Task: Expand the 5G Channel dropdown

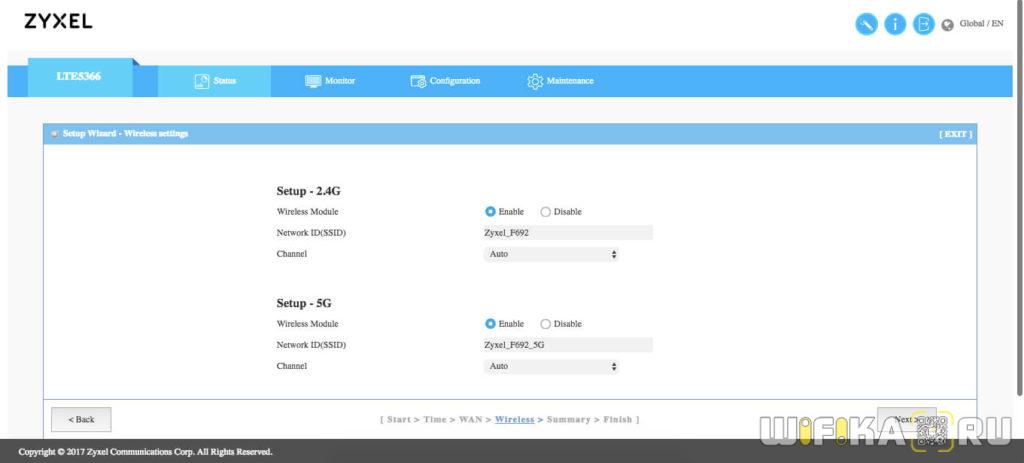Action: 552,366
